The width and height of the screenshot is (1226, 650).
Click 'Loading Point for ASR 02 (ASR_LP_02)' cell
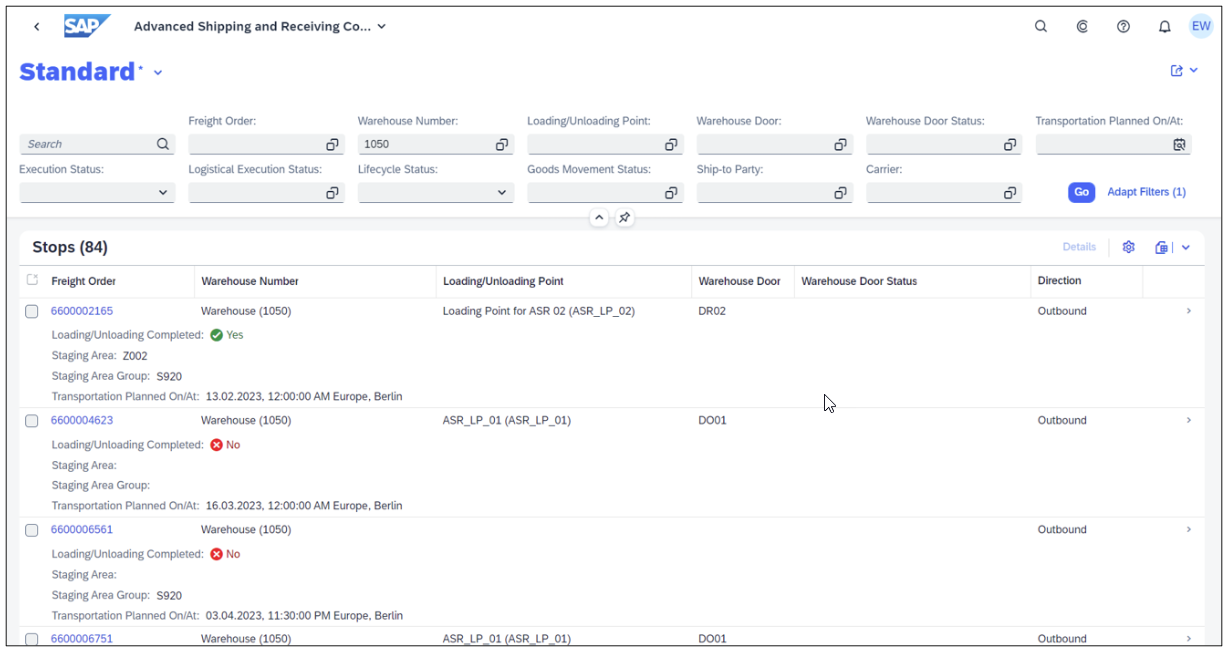tap(539, 311)
